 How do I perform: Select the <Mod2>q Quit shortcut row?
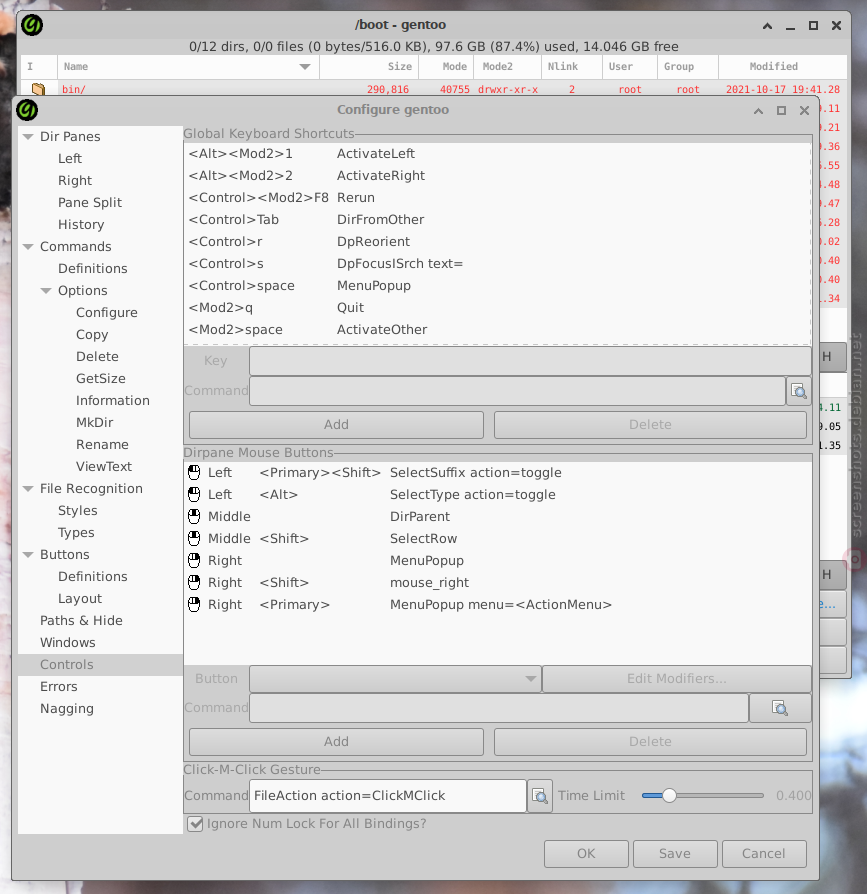click(498, 308)
